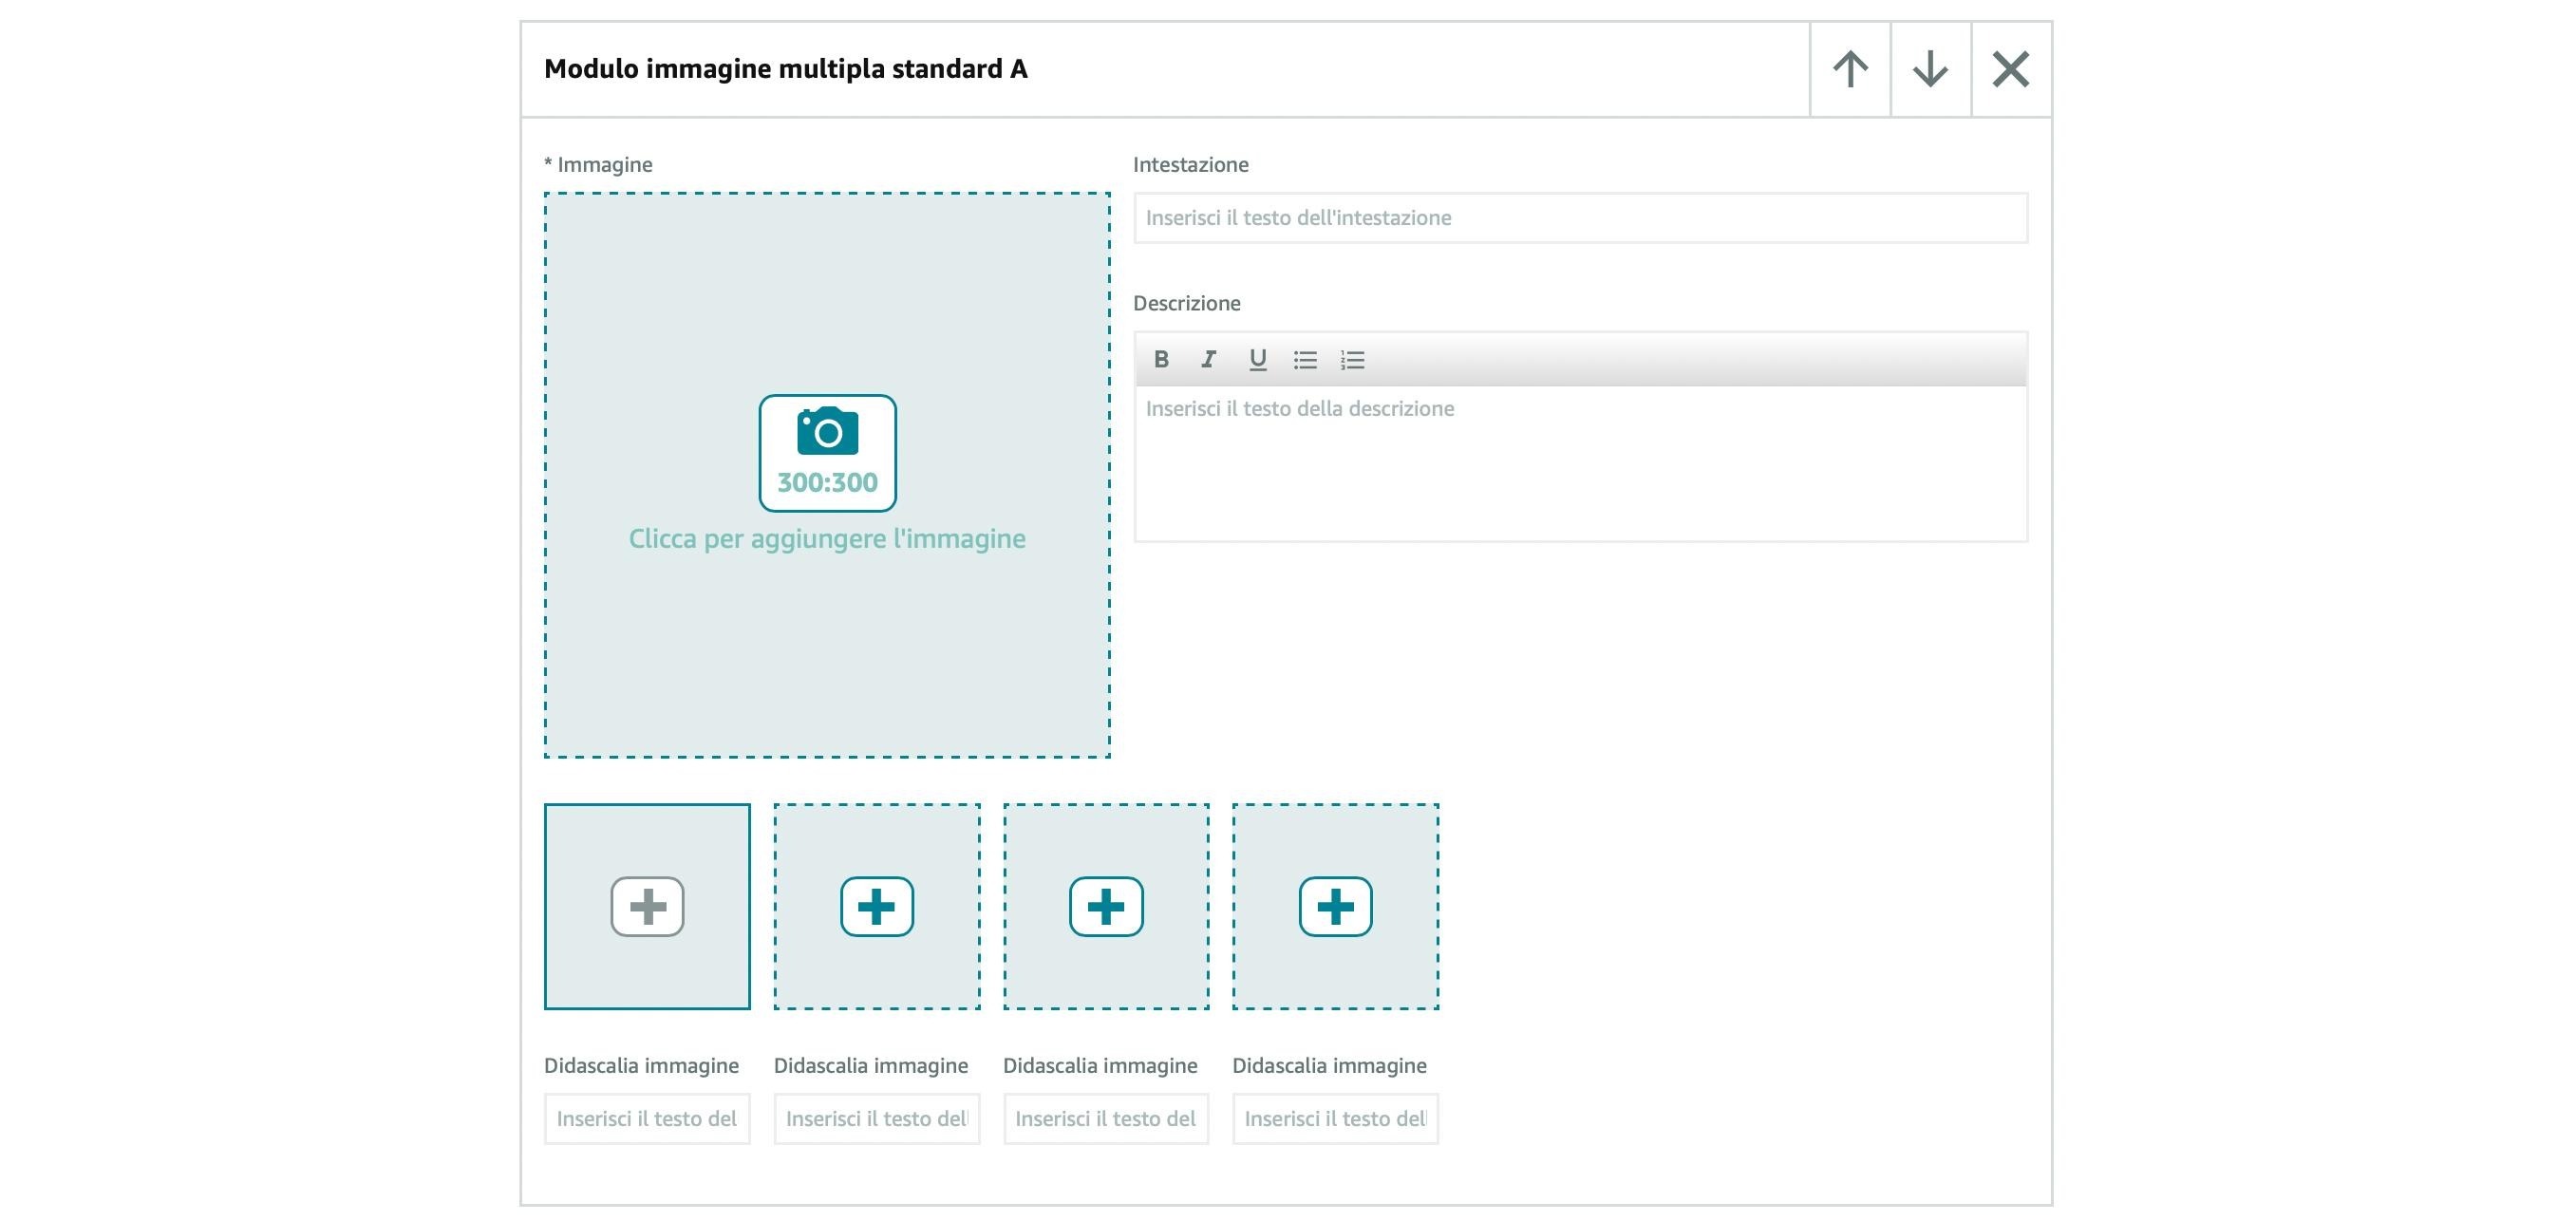
Task: Click the '* Immagine' label
Action: click(598, 165)
